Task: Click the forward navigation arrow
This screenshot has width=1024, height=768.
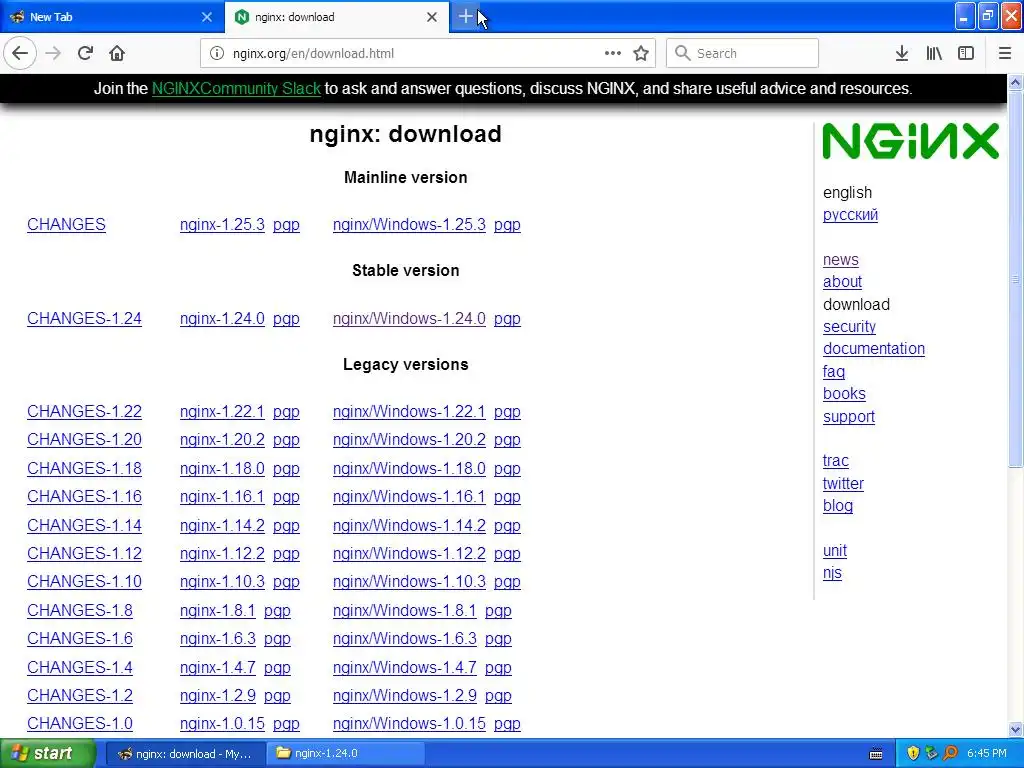Action: [x=53, y=54]
